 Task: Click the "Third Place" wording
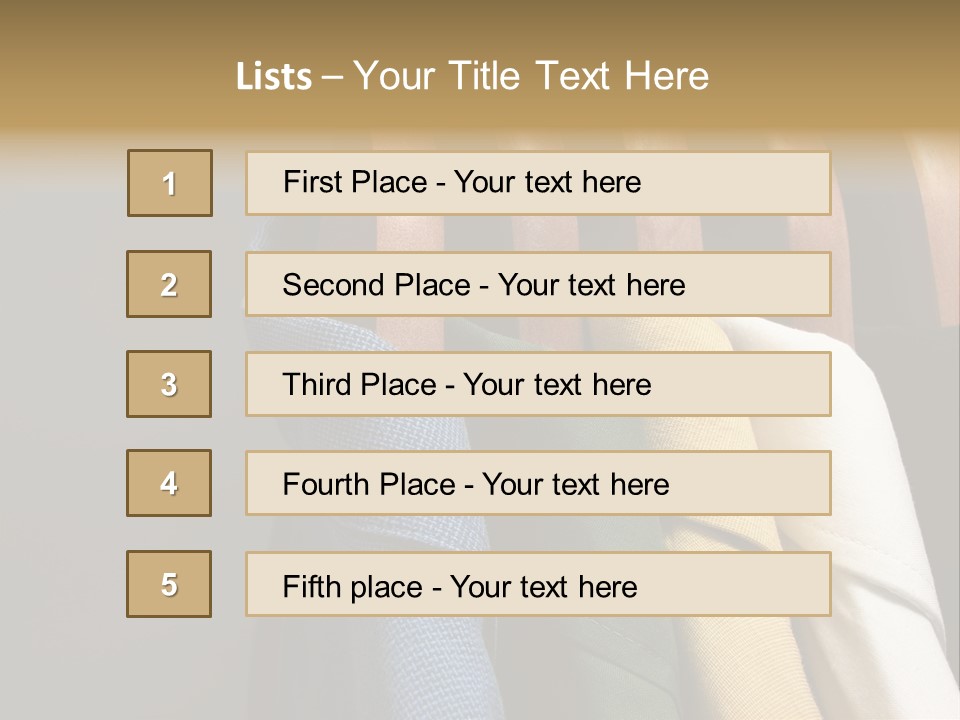(x=359, y=384)
